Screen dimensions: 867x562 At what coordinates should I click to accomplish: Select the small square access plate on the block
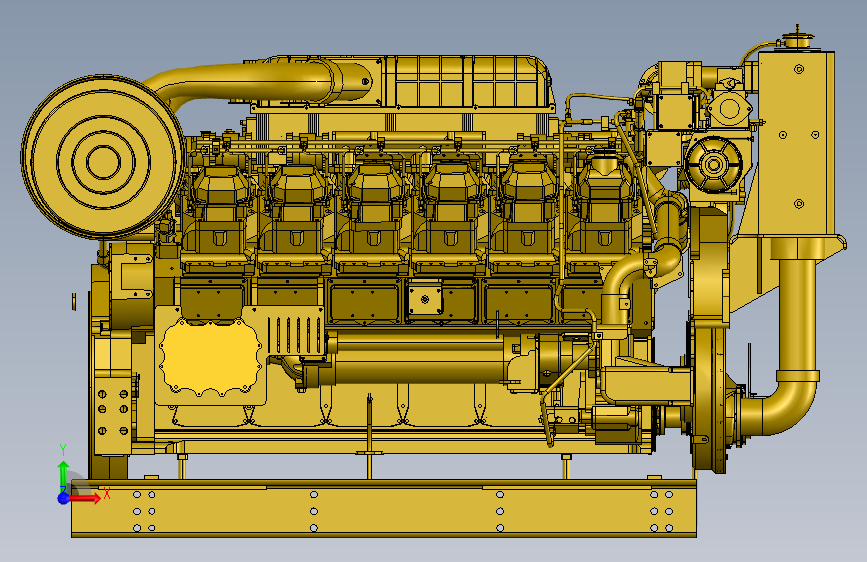coord(425,300)
